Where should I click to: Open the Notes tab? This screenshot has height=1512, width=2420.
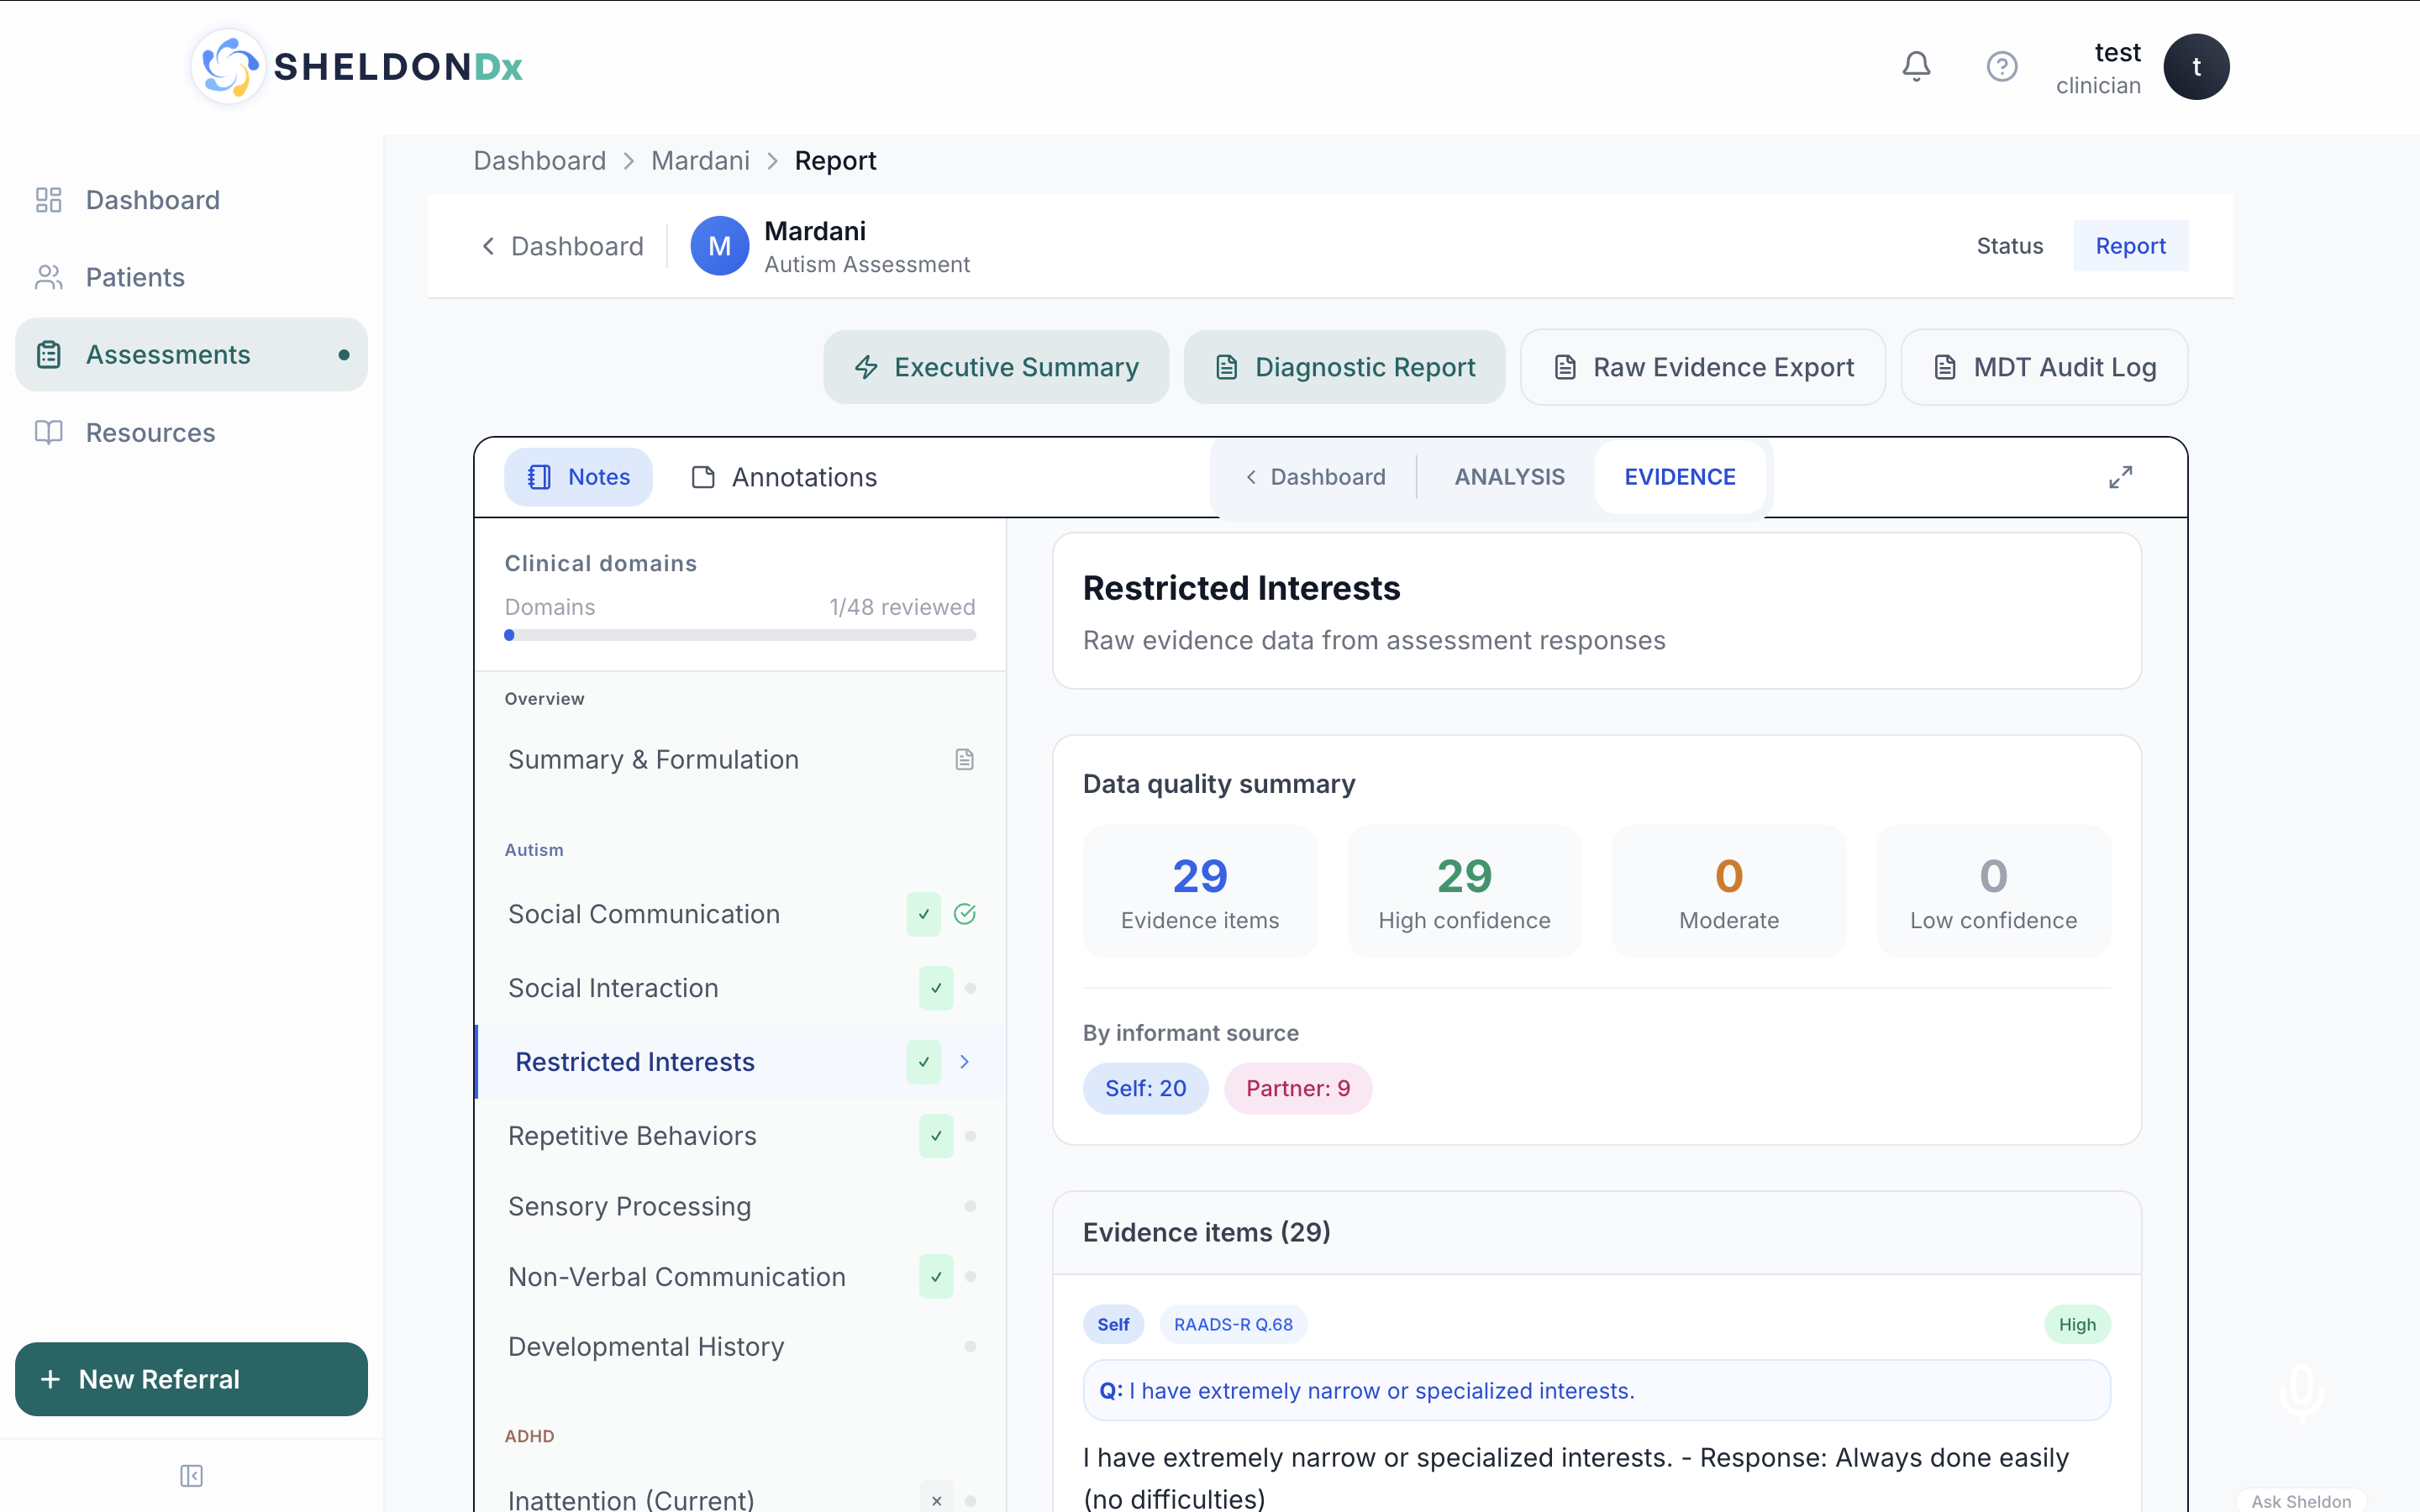[x=578, y=477]
